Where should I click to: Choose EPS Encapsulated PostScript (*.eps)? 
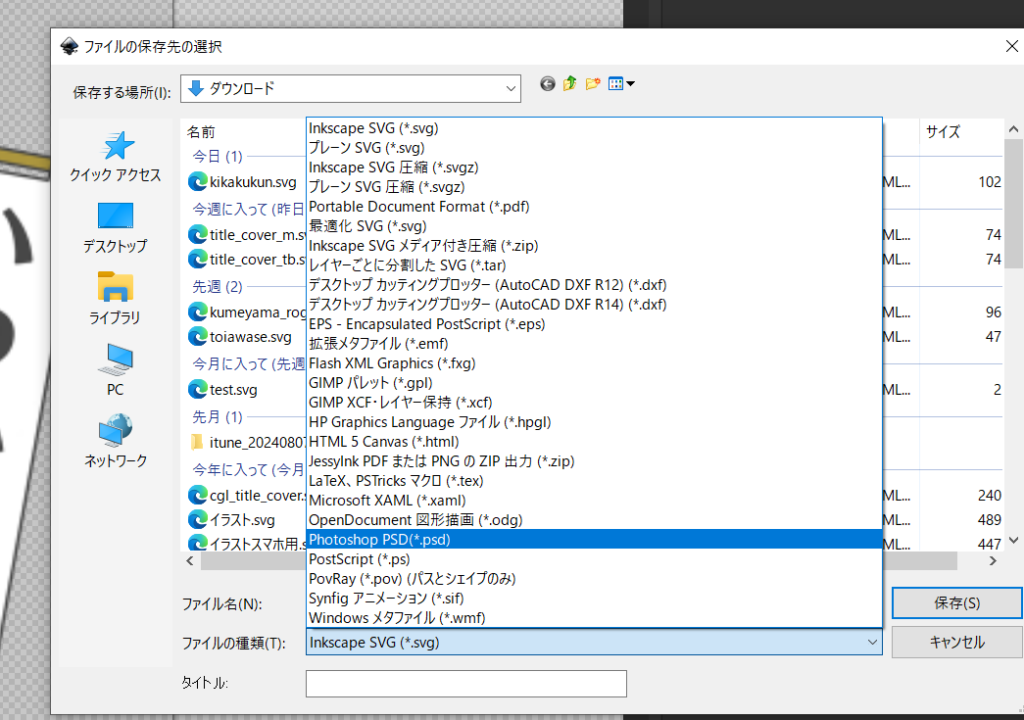click(594, 324)
